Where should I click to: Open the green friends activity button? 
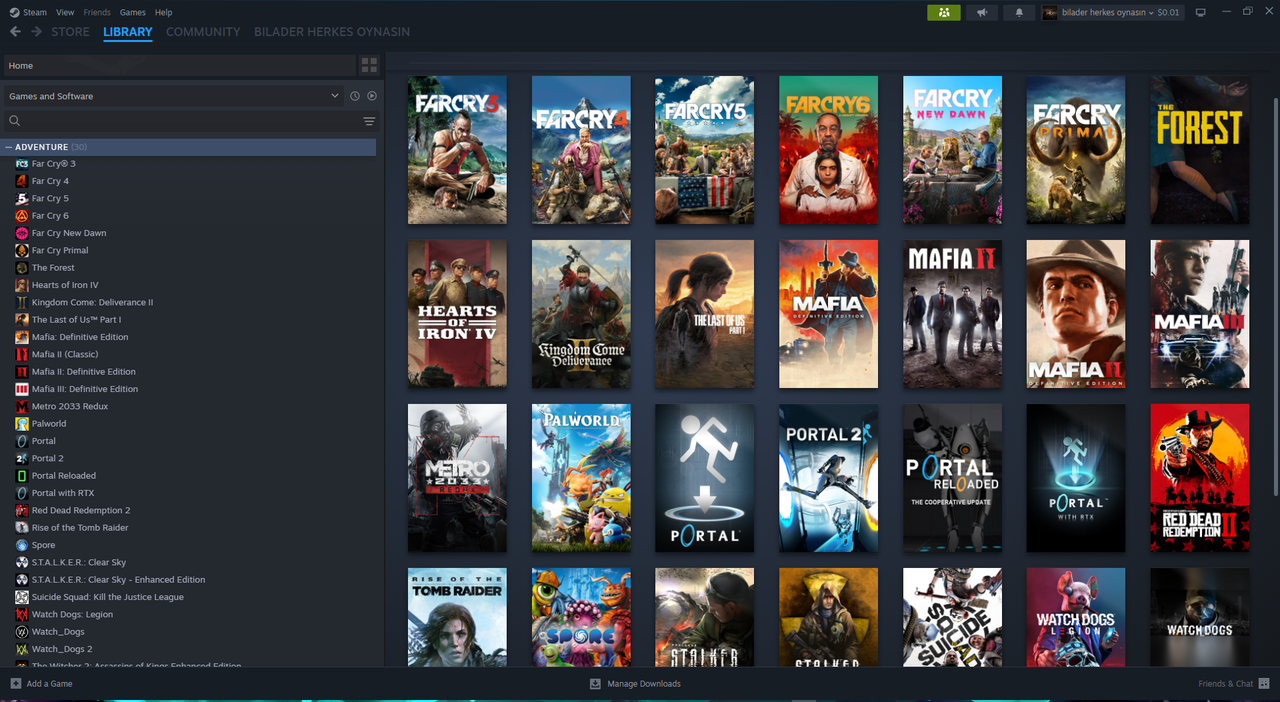coord(944,12)
